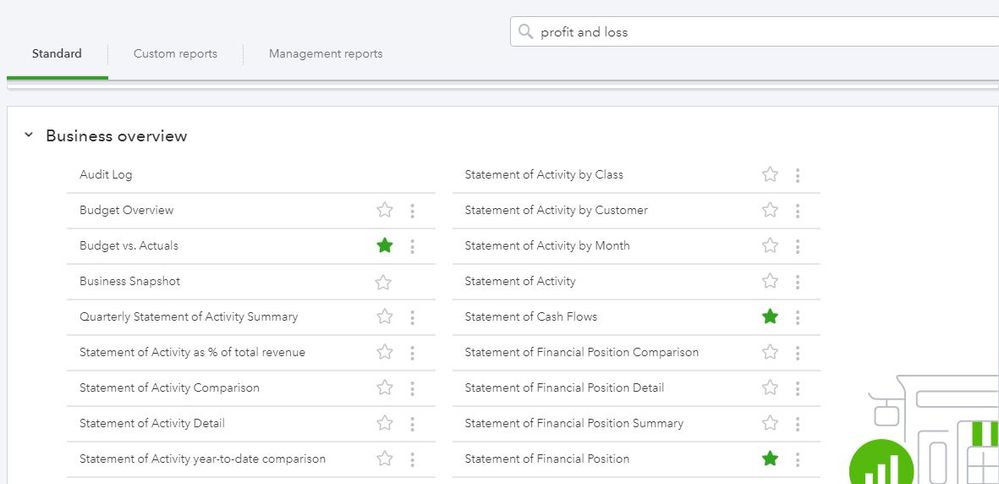
Task: Collapse the Business overview section
Action: (x=29, y=135)
